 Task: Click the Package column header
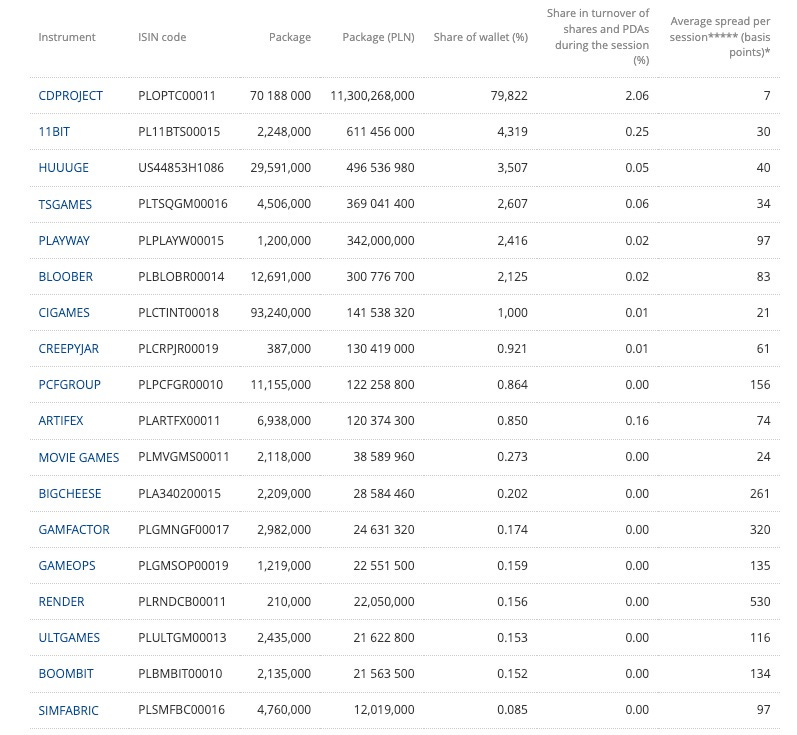point(290,37)
